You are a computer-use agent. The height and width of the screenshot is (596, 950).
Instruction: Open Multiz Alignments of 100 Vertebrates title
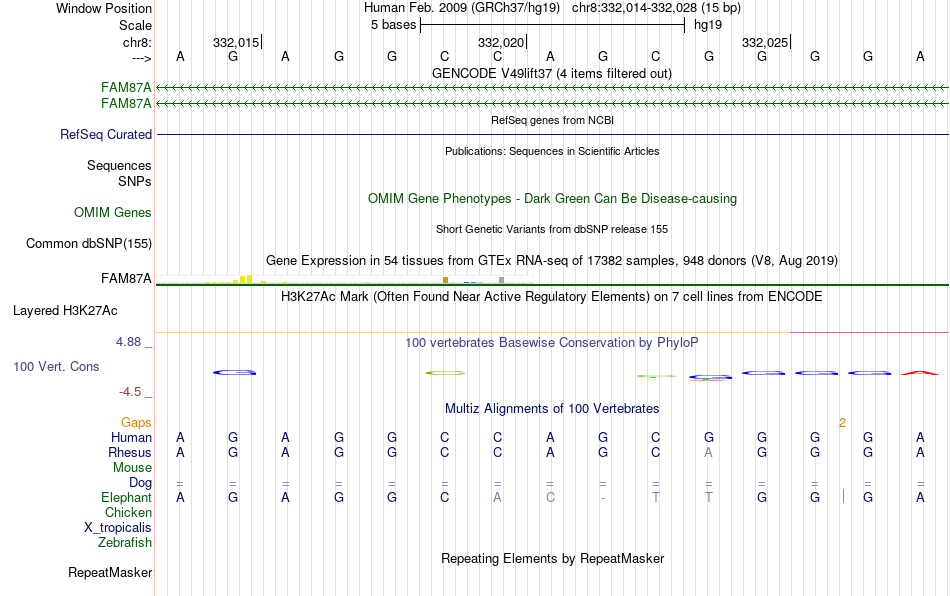tap(552, 408)
